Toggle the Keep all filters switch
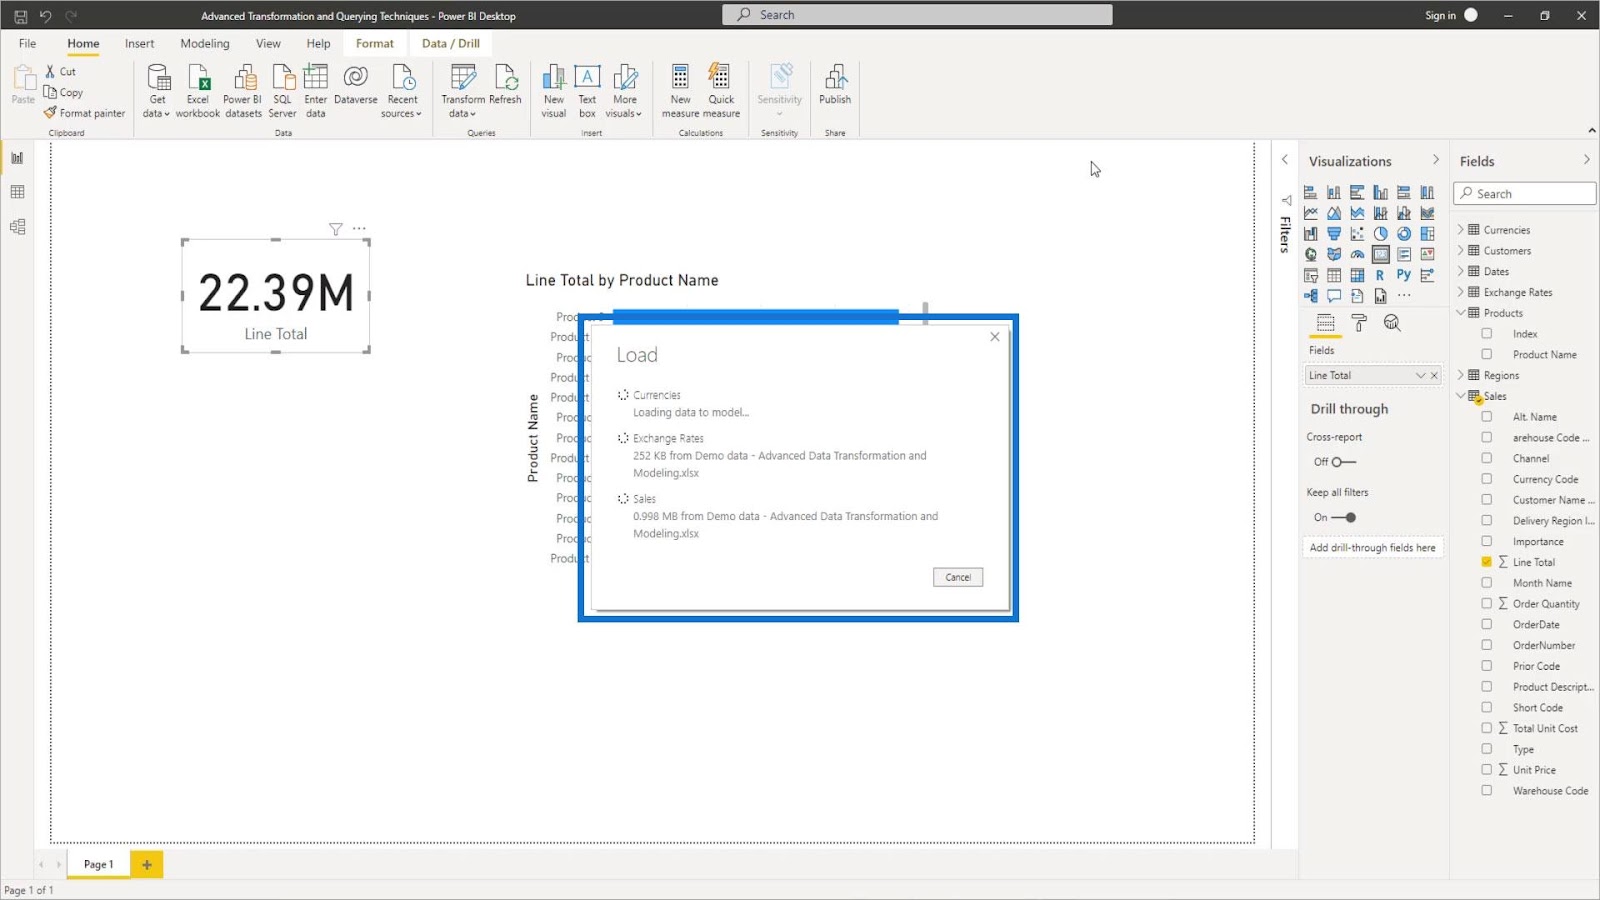The image size is (1600, 900). tap(1344, 518)
